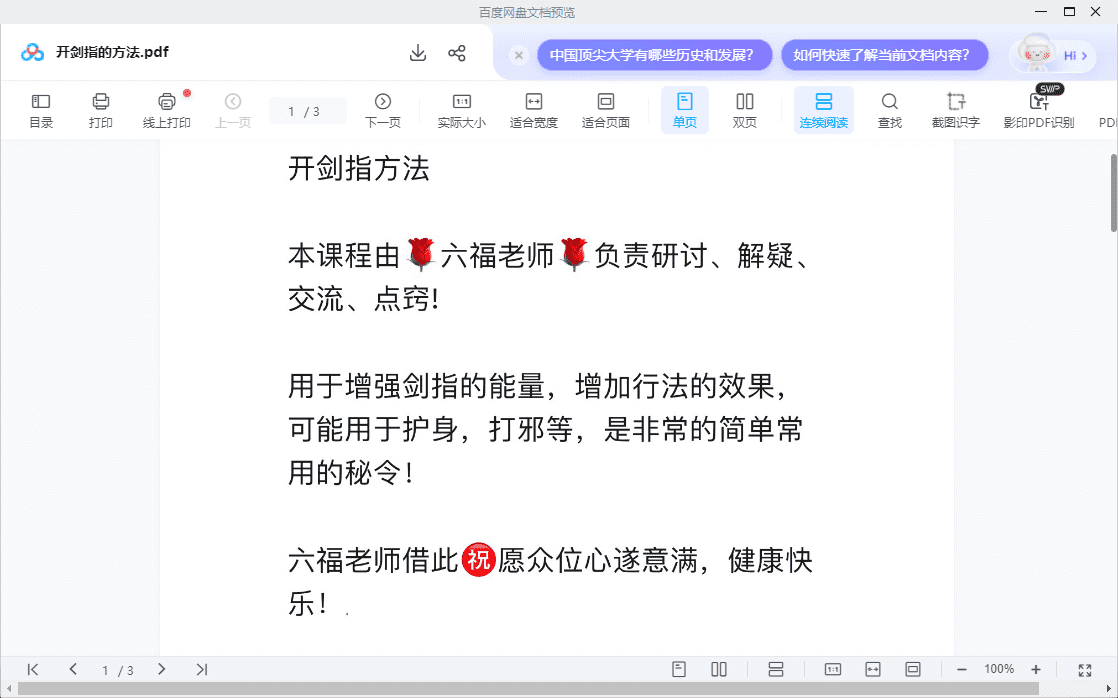Open 线上打印 online print

[x=167, y=110]
